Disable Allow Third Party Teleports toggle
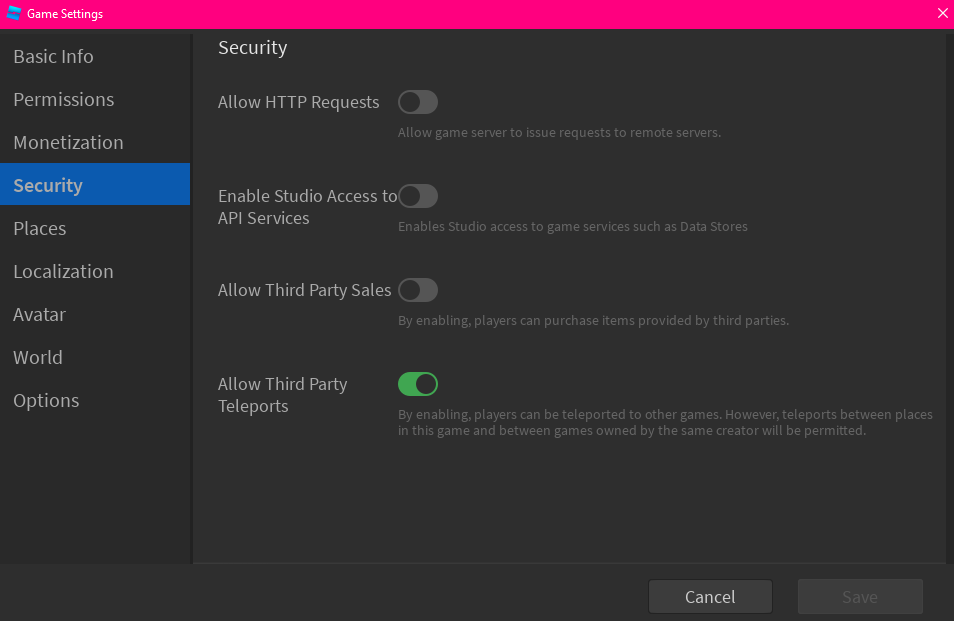The width and height of the screenshot is (954, 621). click(418, 384)
